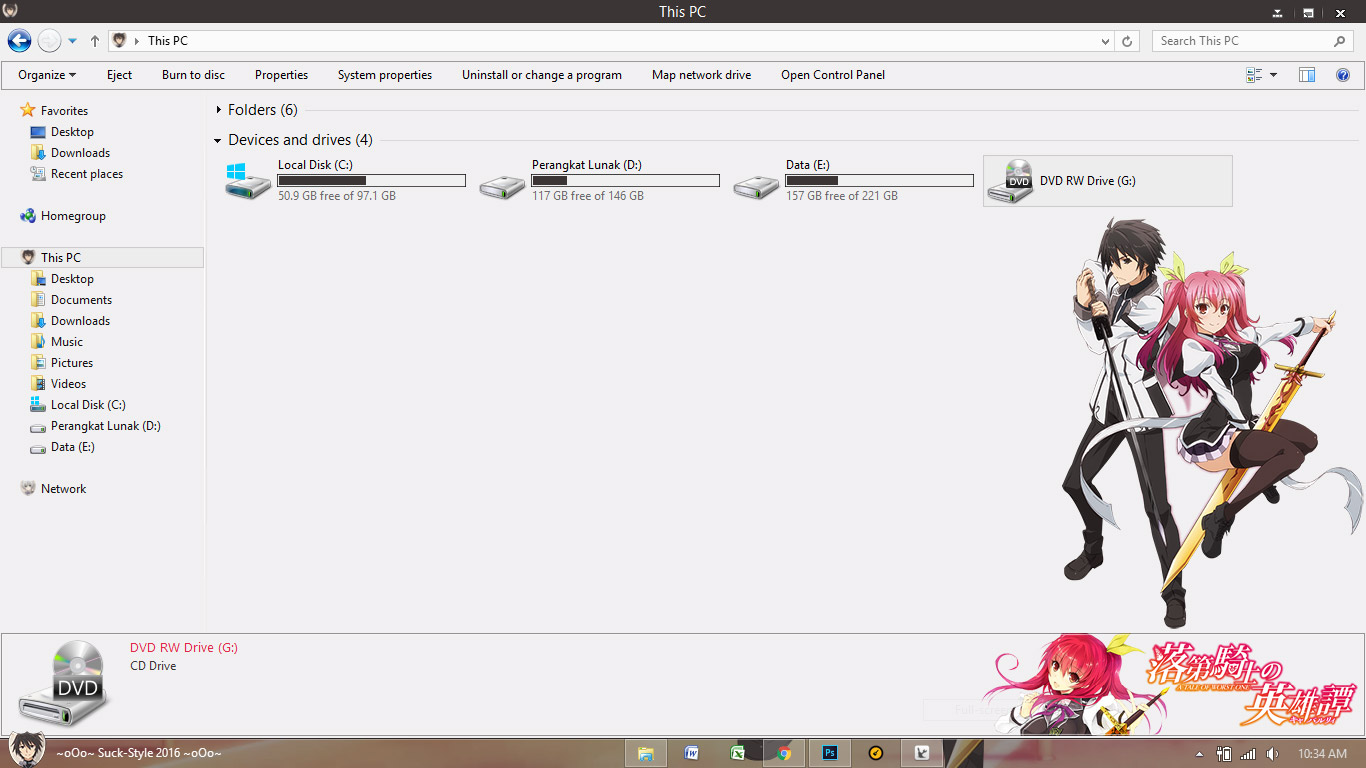Select the Perangkat Lunak (D:) drive icon

click(502, 186)
